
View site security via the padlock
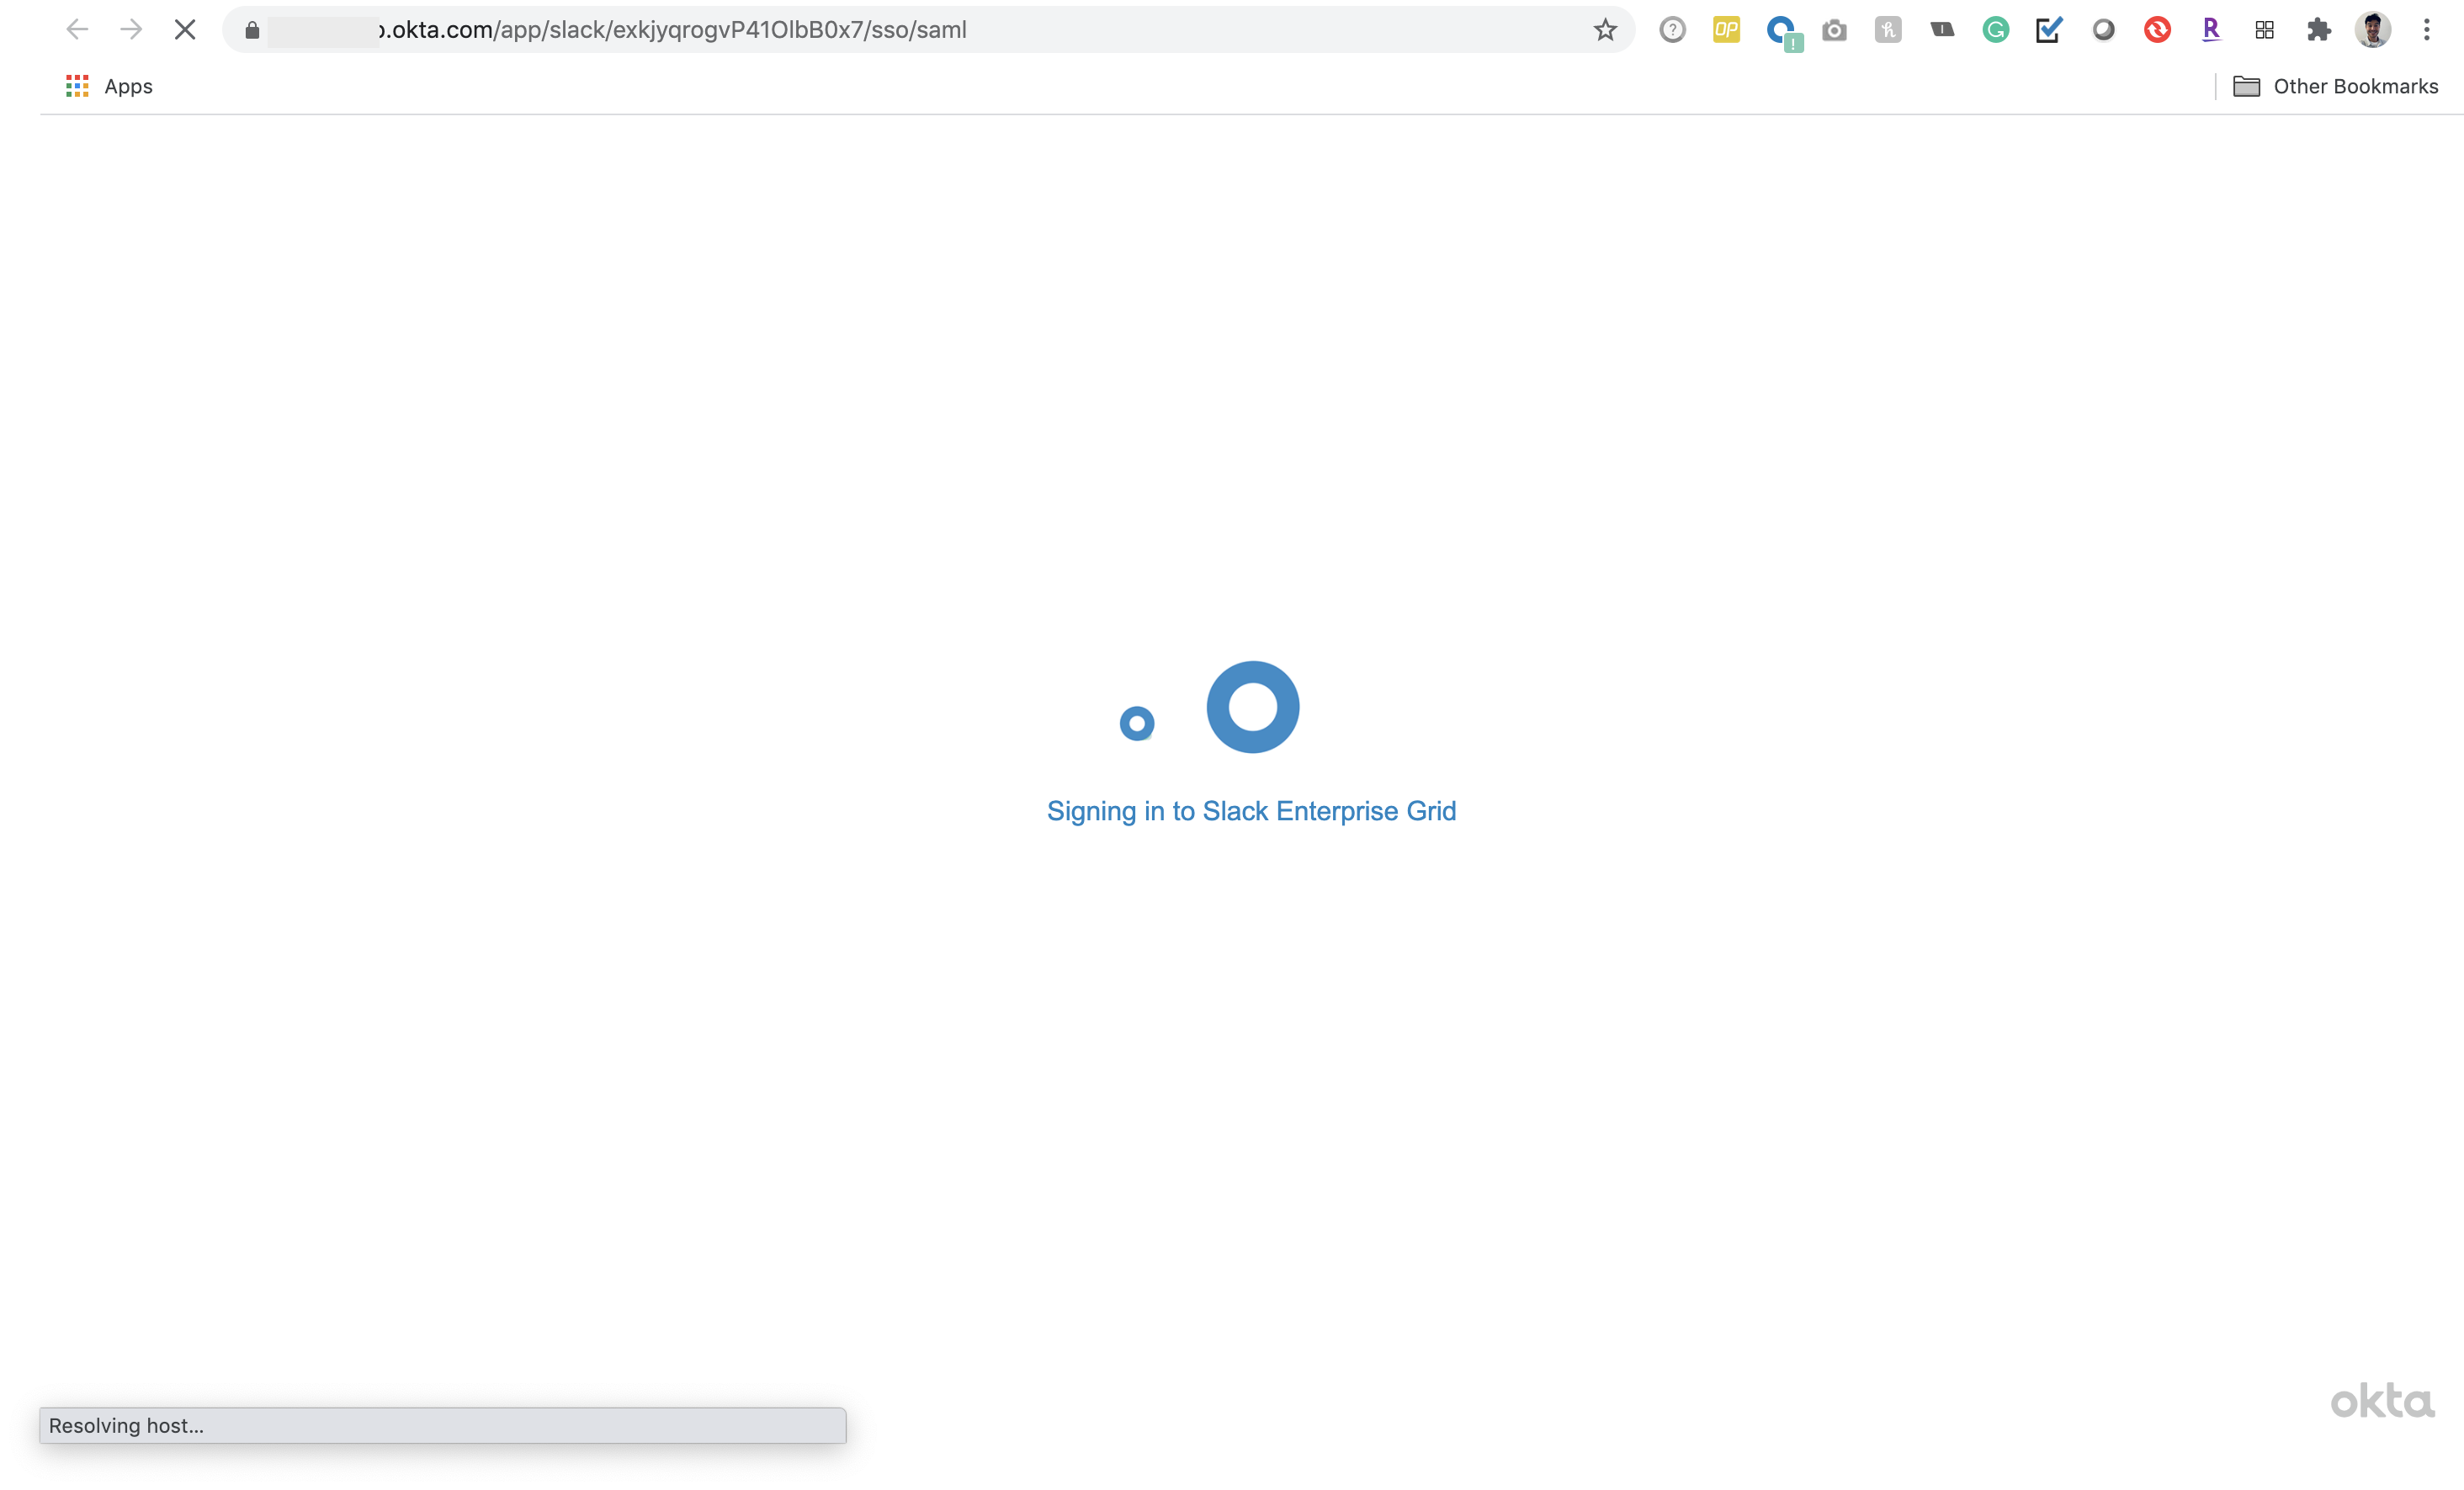[252, 30]
